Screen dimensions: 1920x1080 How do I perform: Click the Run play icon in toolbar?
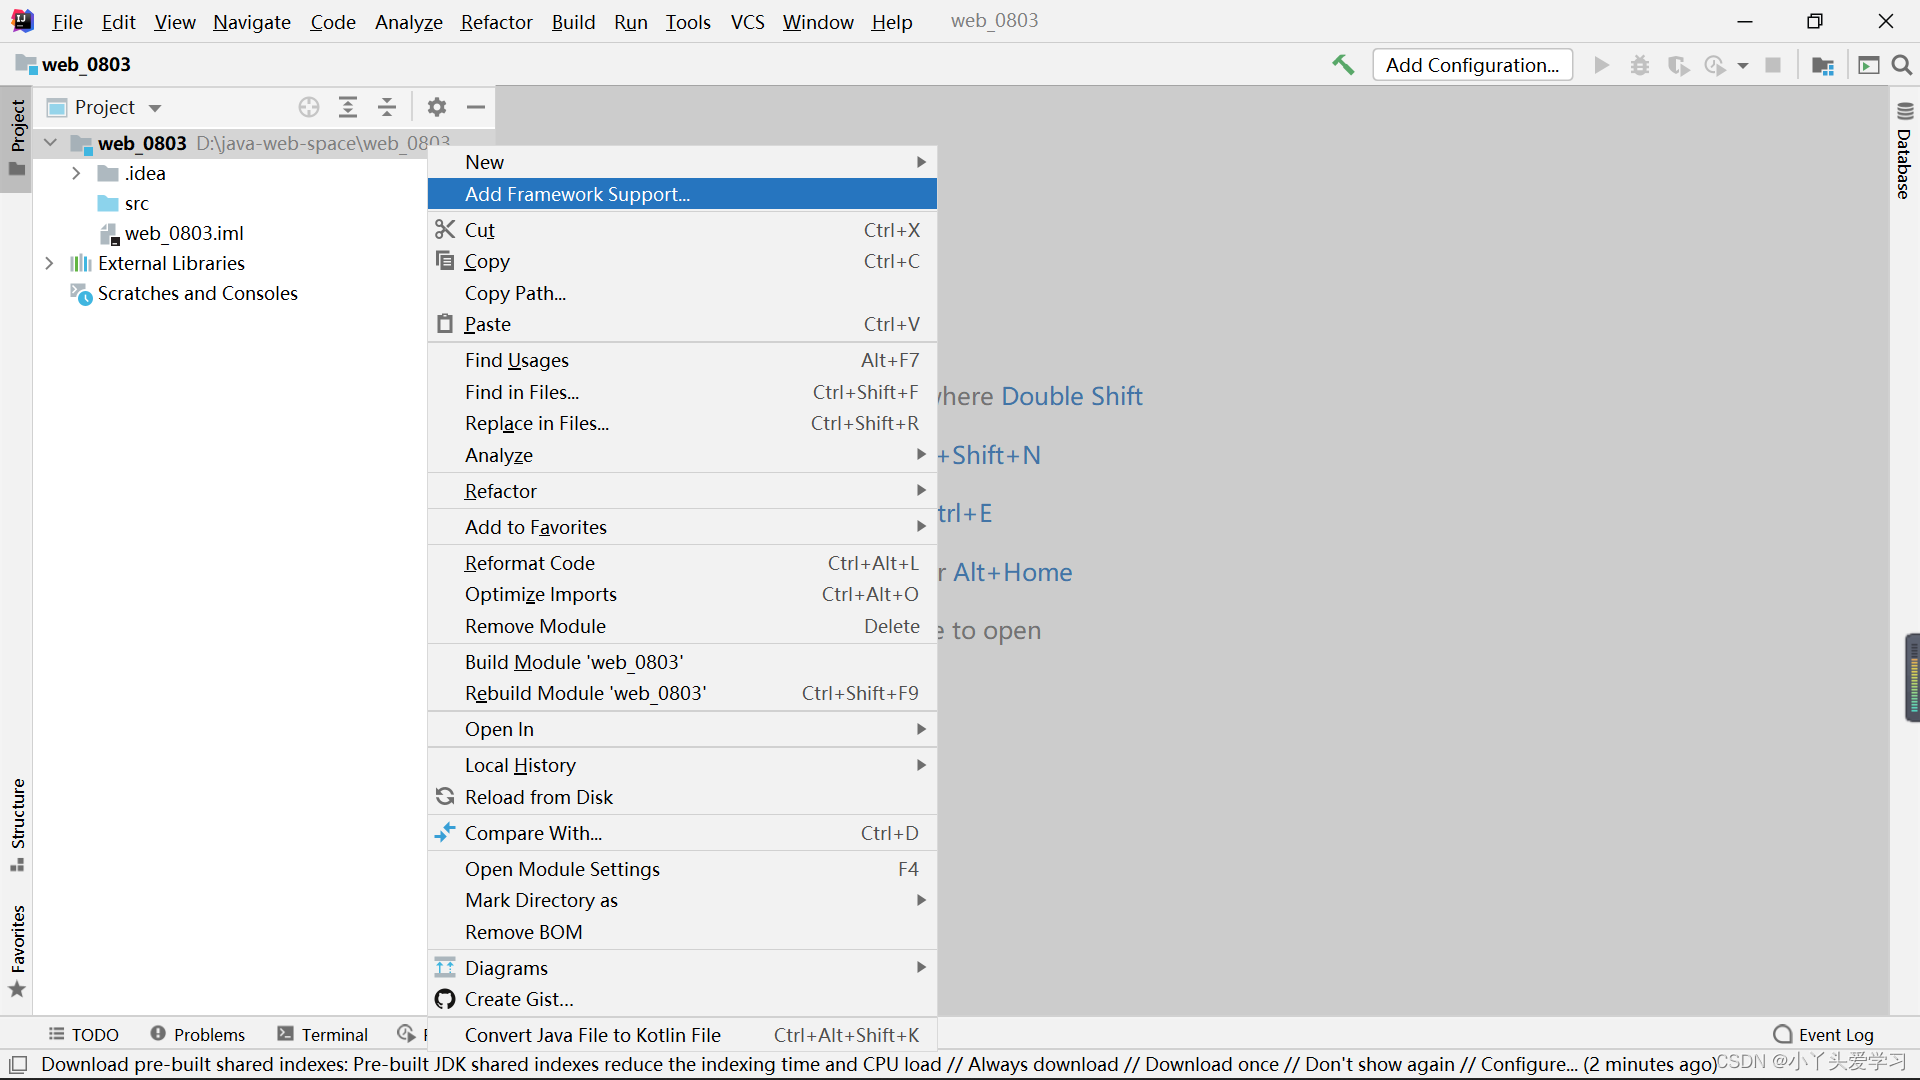pyautogui.click(x=1602, y=65)
